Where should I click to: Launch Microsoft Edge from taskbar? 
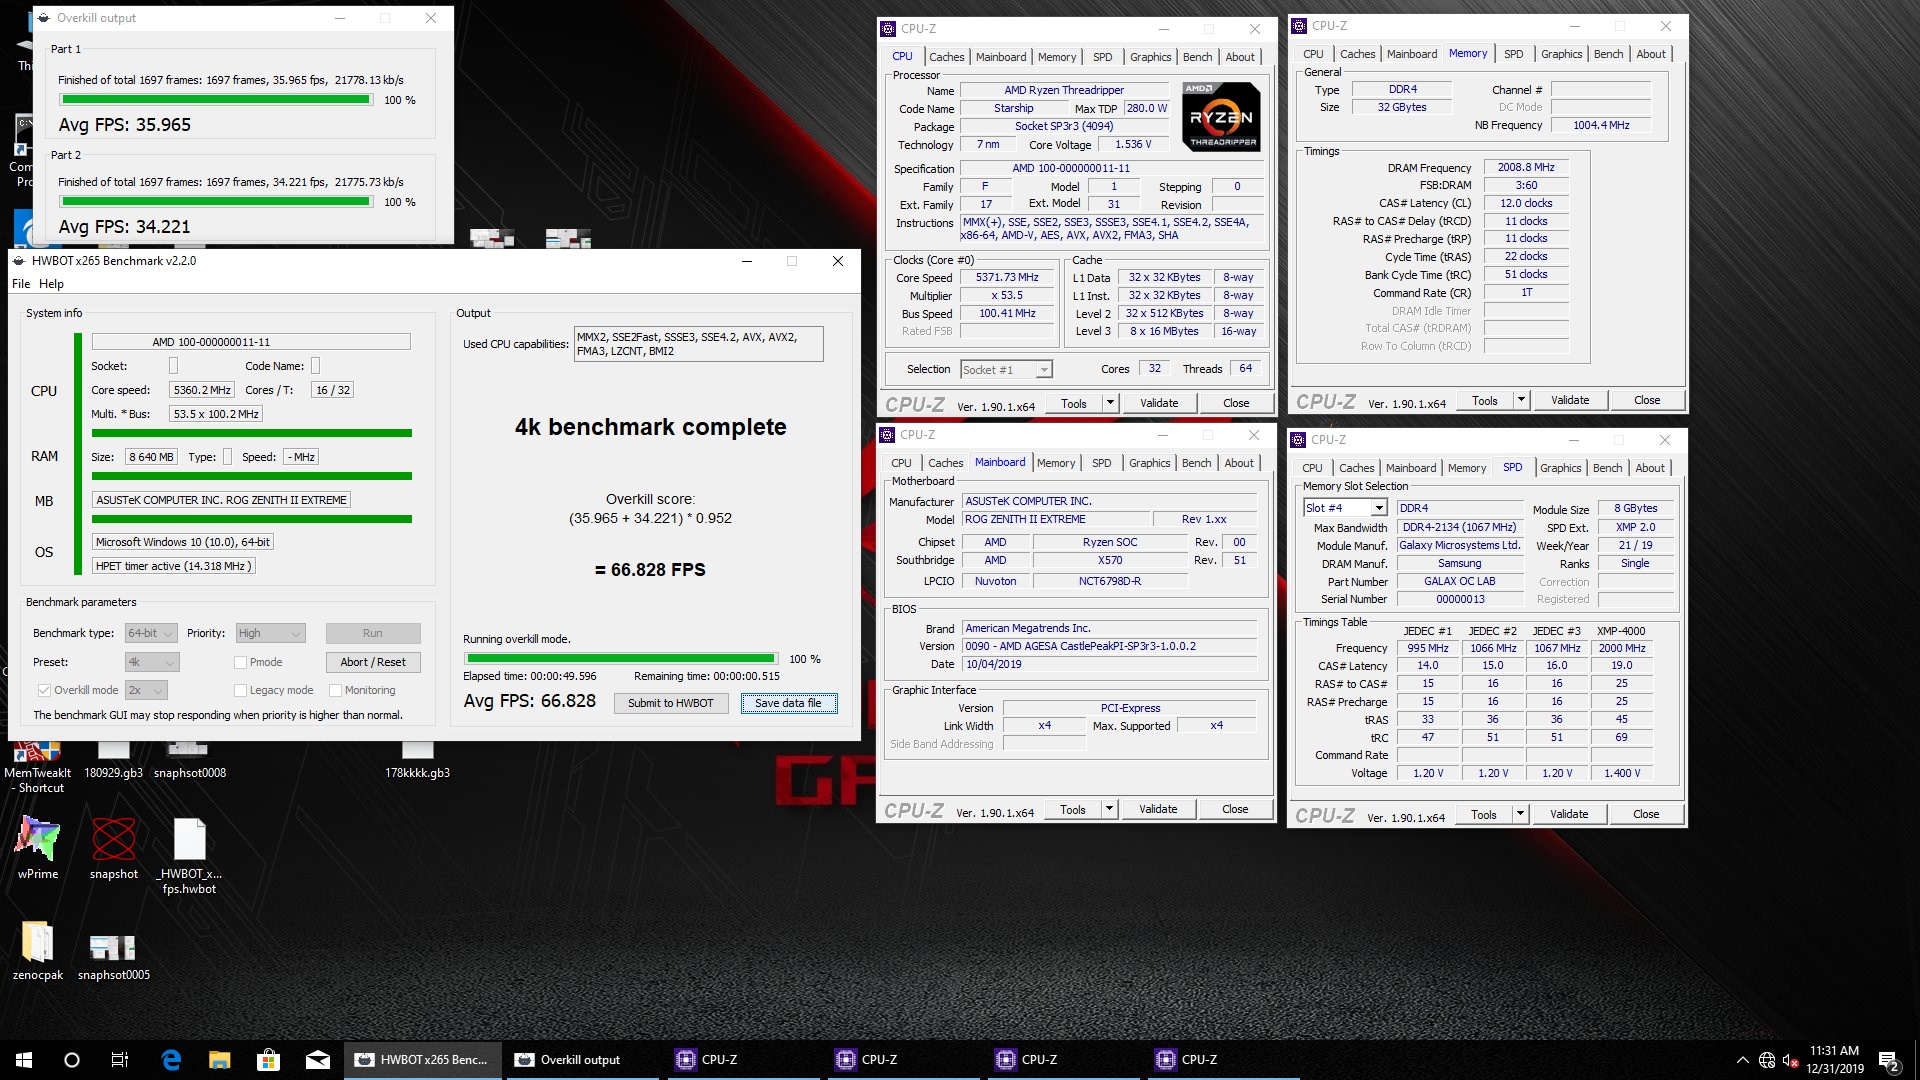[171, 1060]
